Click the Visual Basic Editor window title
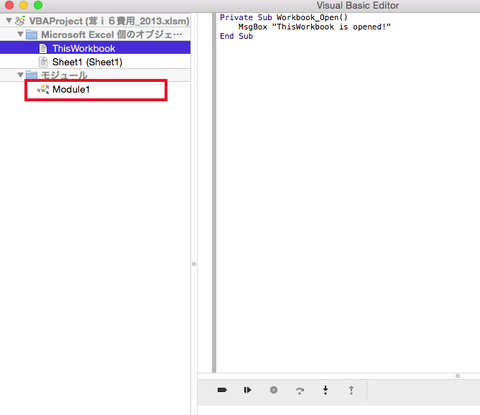The height and width of the screenshot is (415, 480). click(x=358, y=5)
